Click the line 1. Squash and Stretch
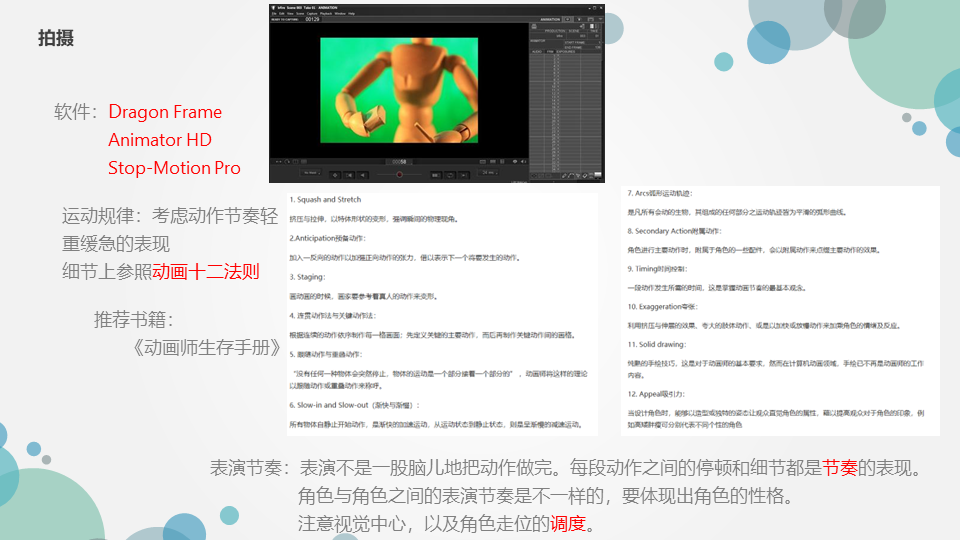Viewport: 960px width, 540px height. click(x=325, y=200)
